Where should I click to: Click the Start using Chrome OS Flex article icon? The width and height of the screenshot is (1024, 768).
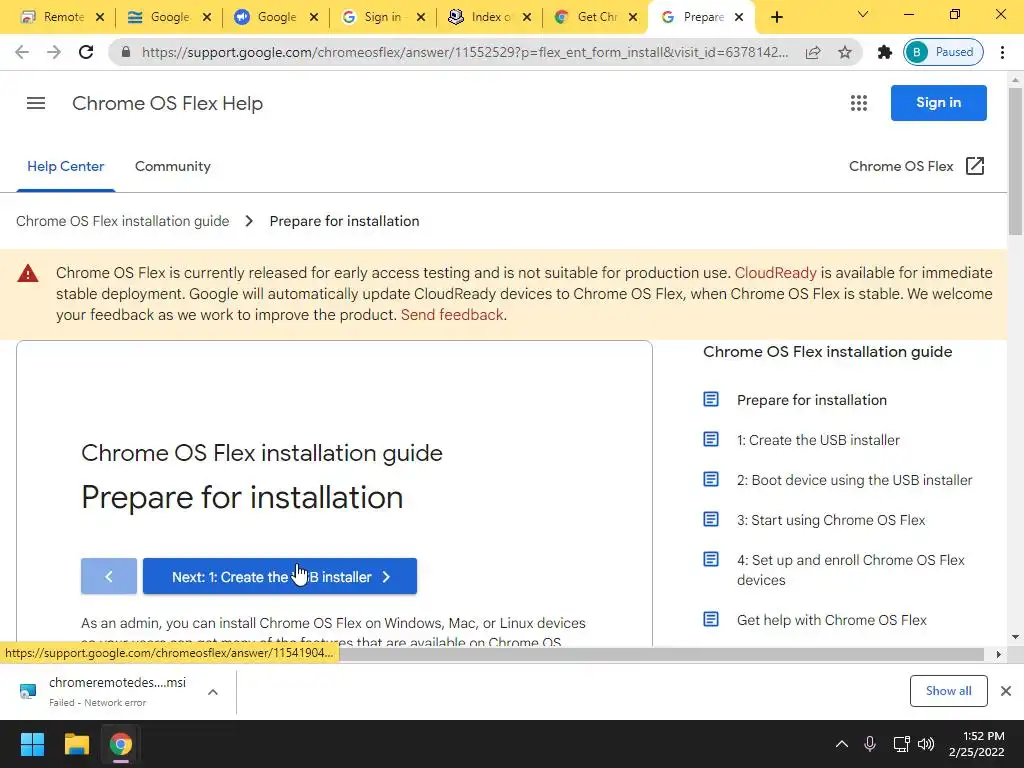[x=711, y=519]
